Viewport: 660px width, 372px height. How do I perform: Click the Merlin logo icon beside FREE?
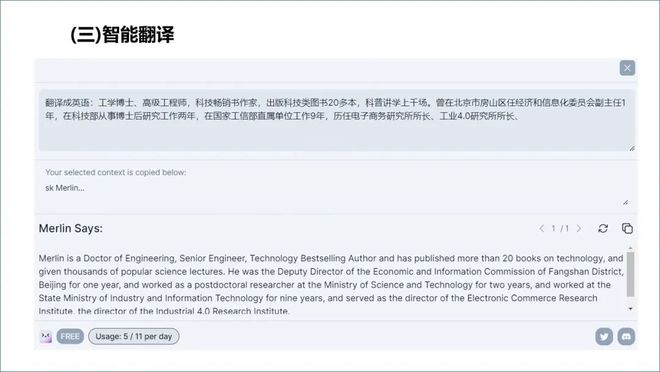[x=46, y=336]
